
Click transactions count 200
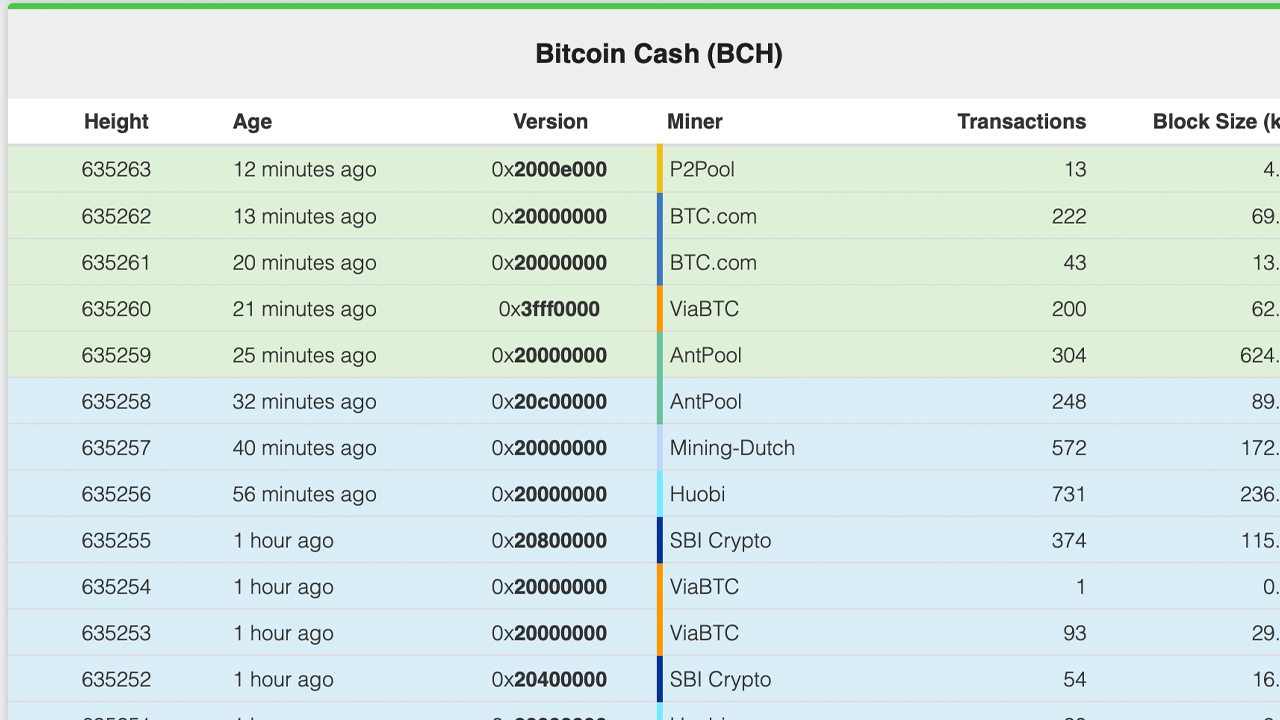pos(1069,309)
